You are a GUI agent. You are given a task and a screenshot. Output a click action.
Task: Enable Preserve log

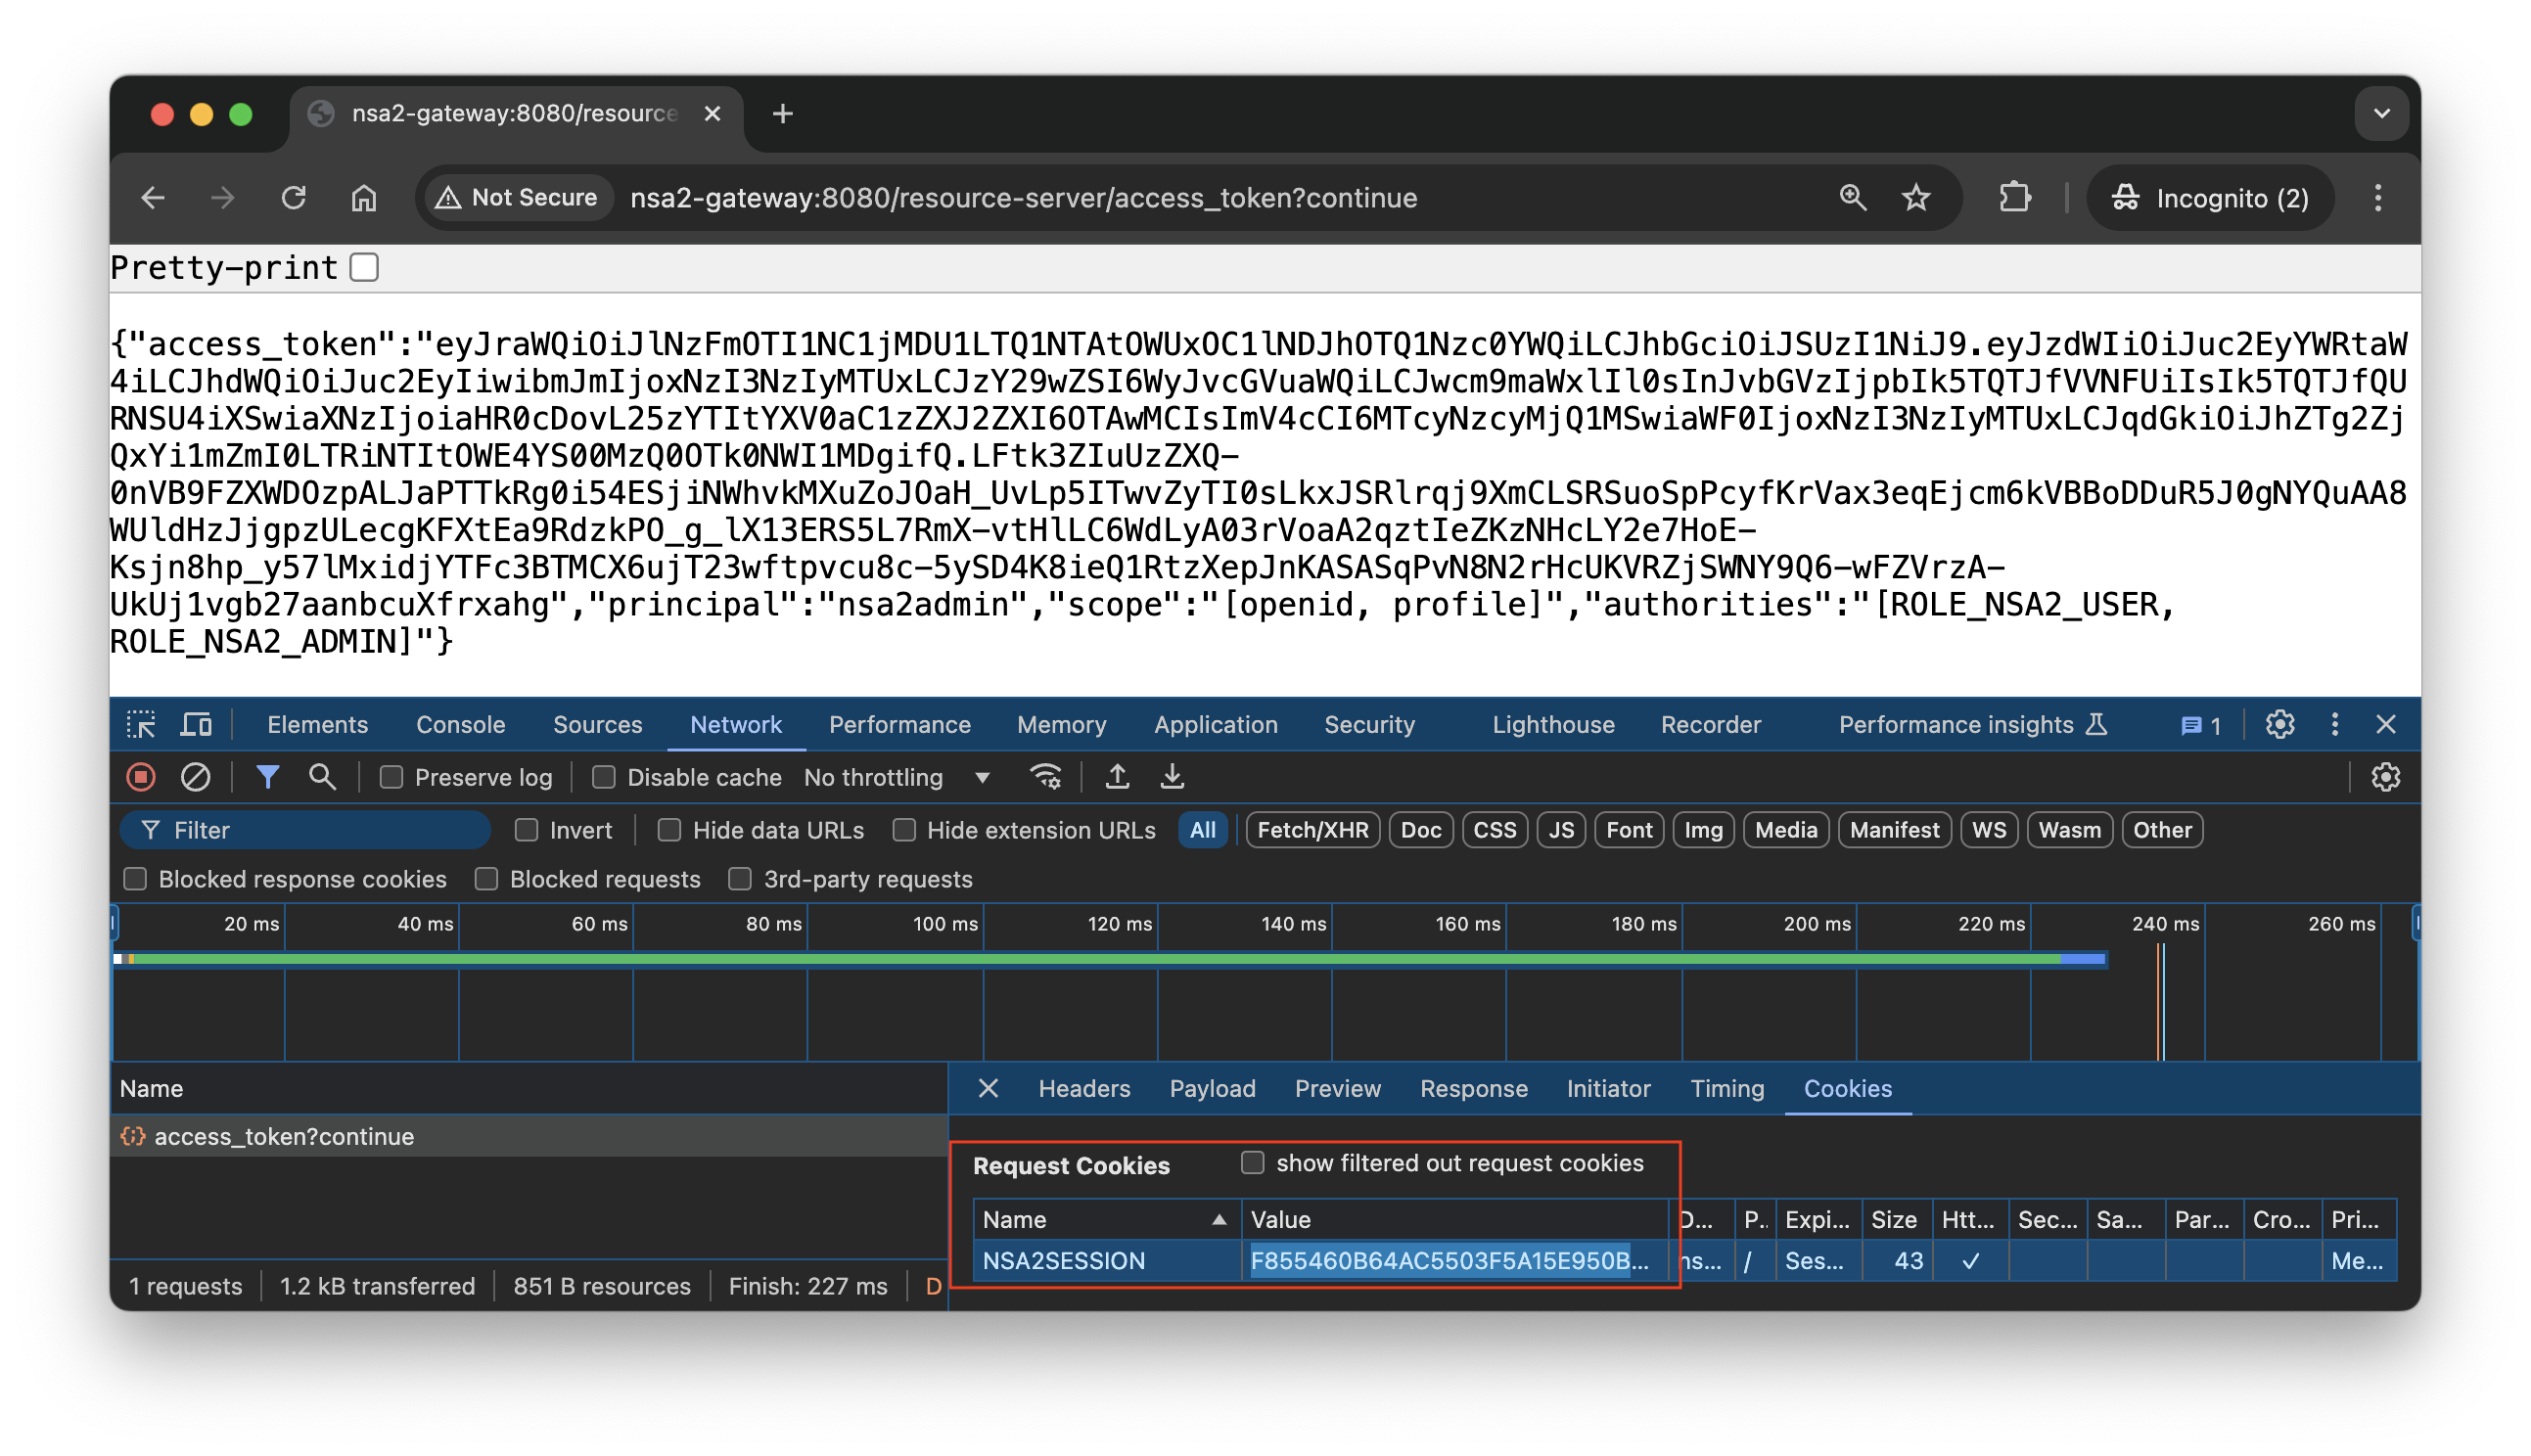click(x=391, y=778)
